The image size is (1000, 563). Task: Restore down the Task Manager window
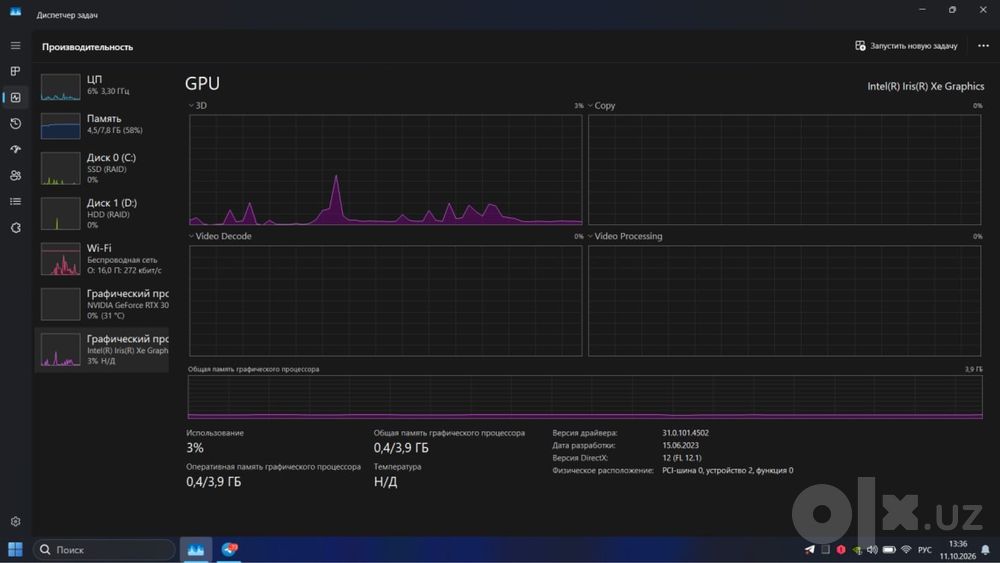click(x=952, y=10)
